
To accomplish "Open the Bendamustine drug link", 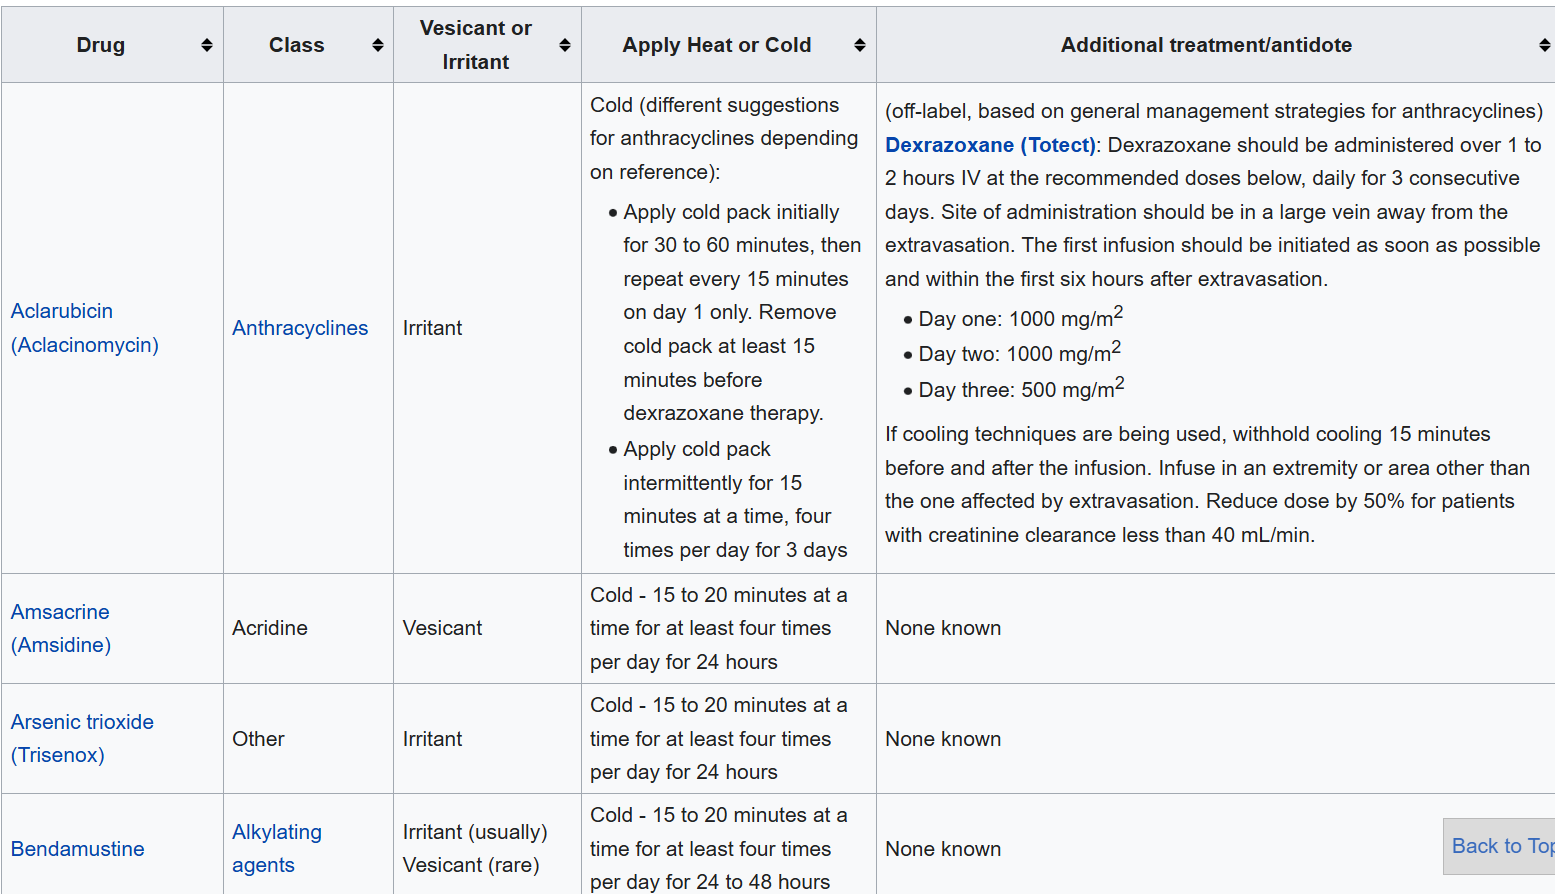I will [77, 849].
